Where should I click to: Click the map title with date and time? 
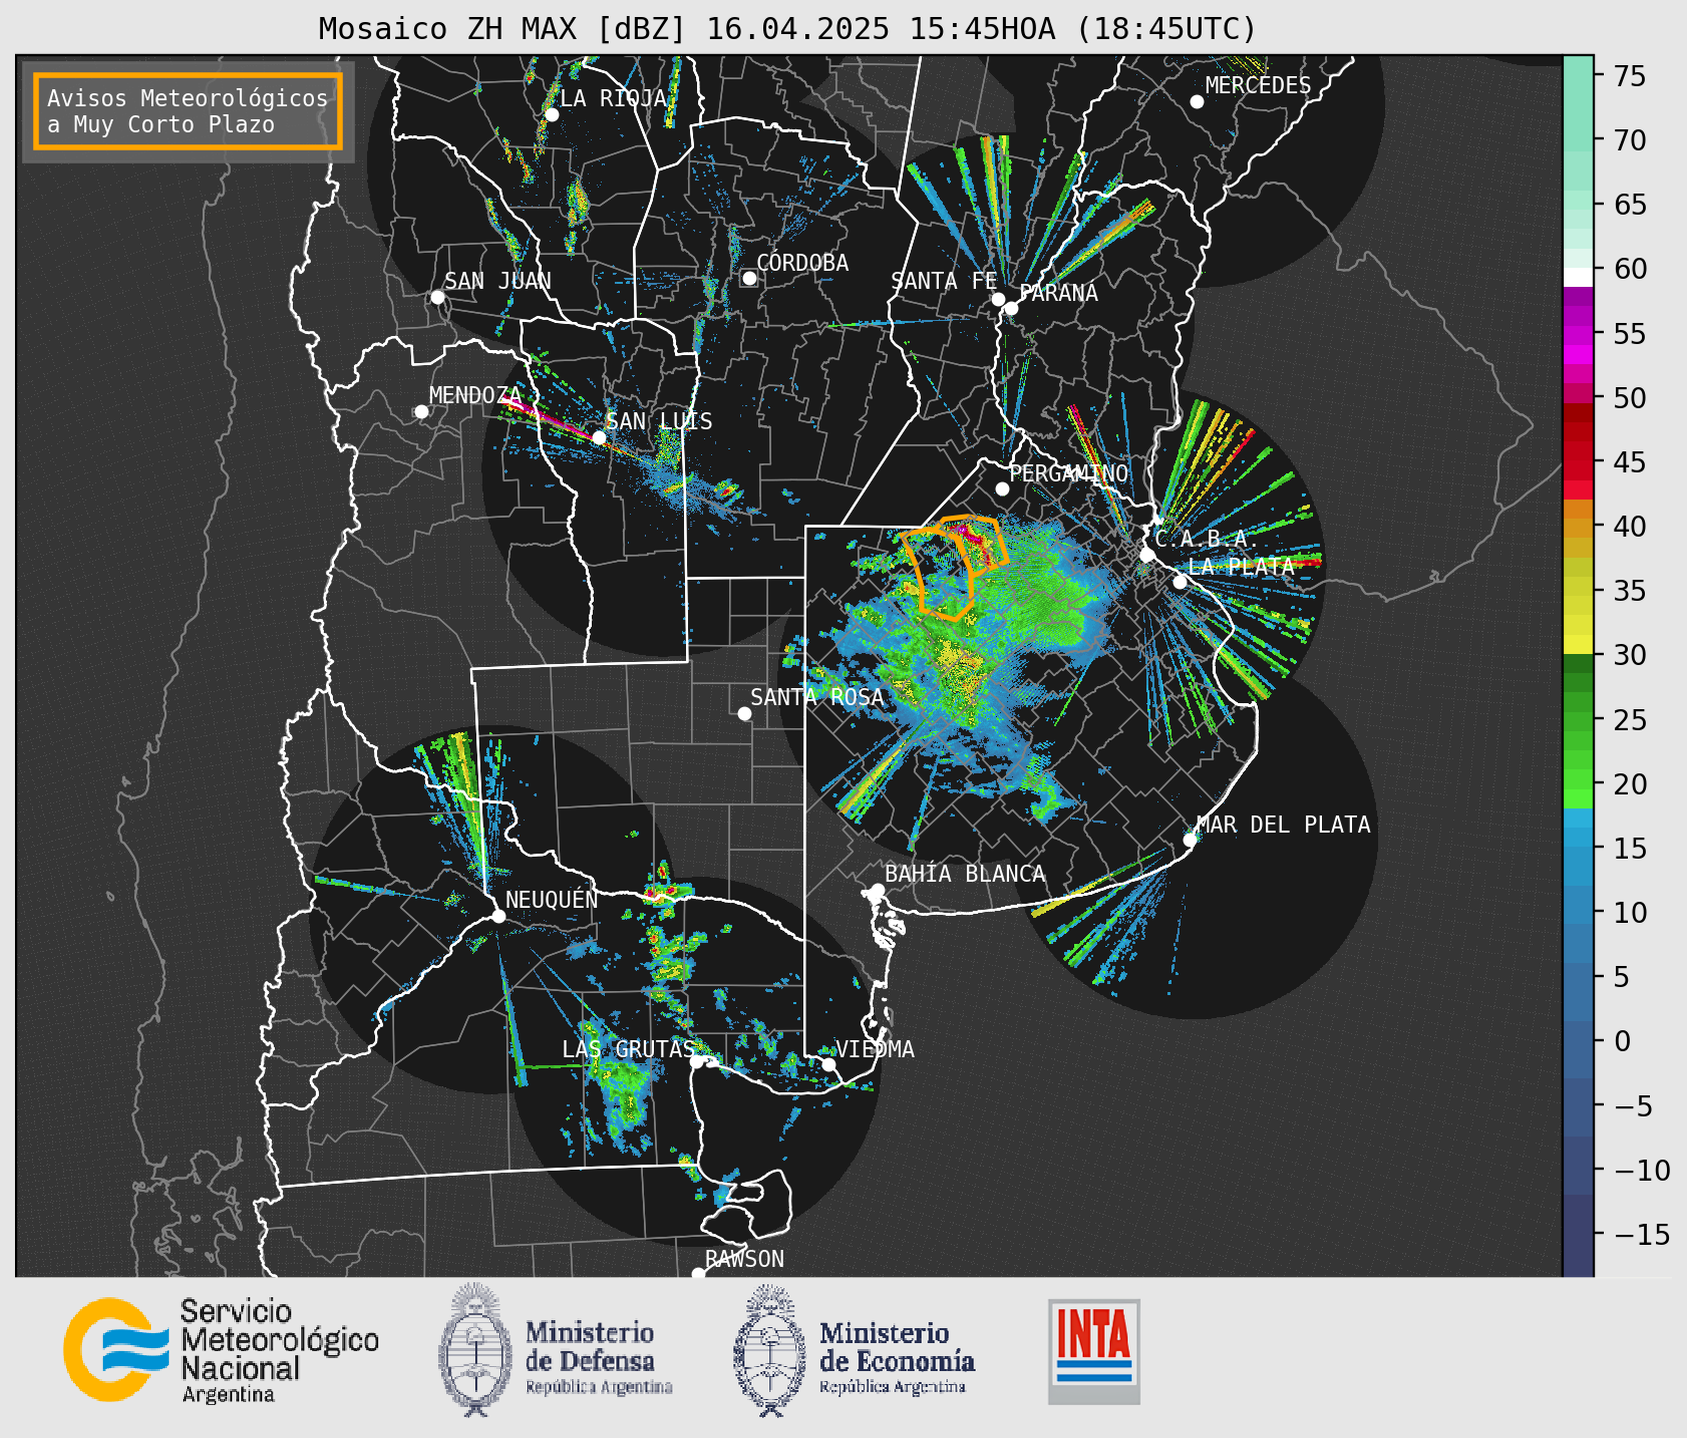click(x=787, y=28)
